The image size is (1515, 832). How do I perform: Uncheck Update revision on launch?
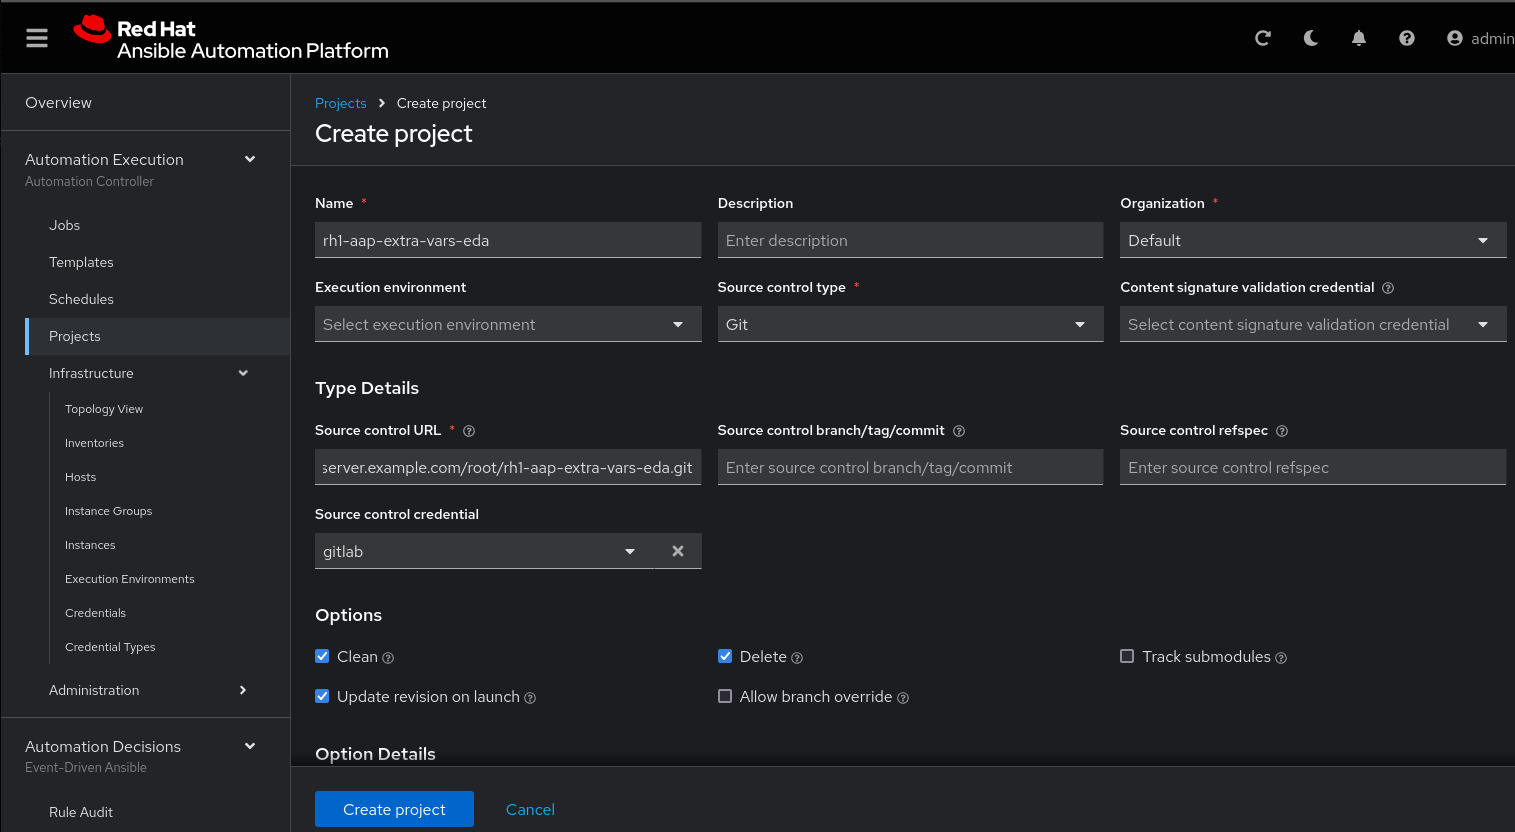[x=322, y=696]
